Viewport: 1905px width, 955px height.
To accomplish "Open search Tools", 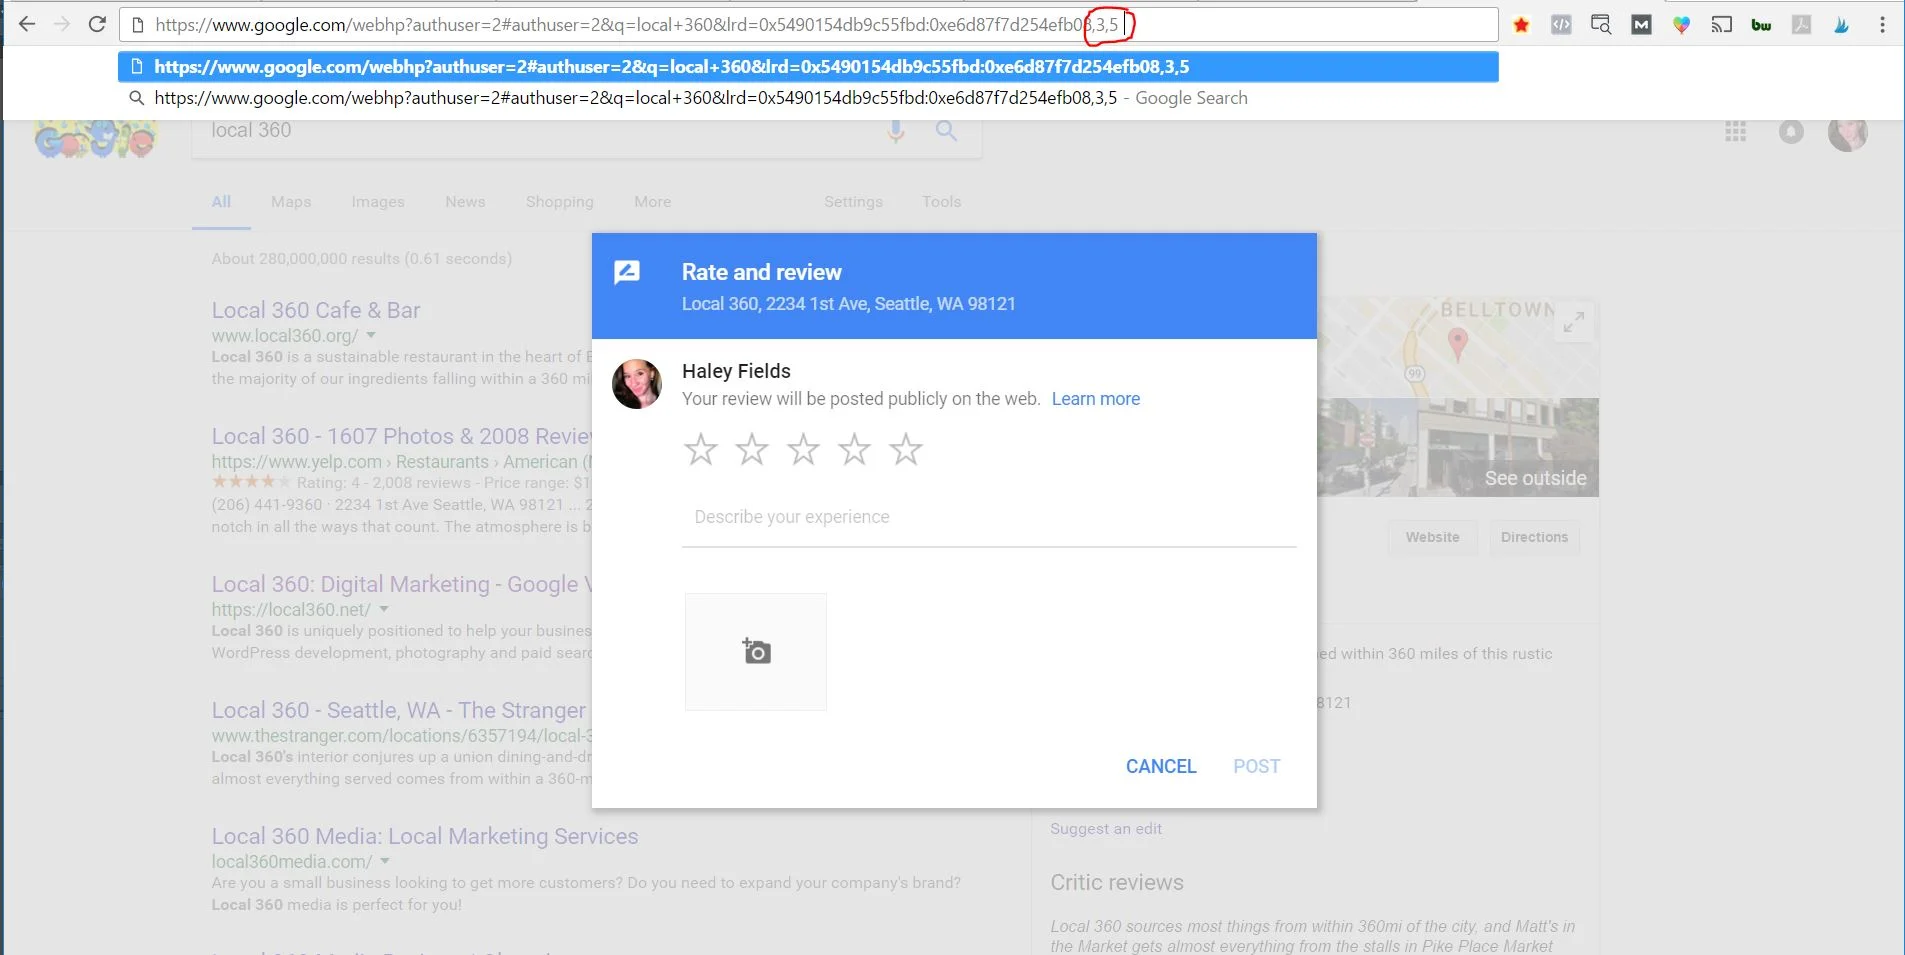I will 941,202.
